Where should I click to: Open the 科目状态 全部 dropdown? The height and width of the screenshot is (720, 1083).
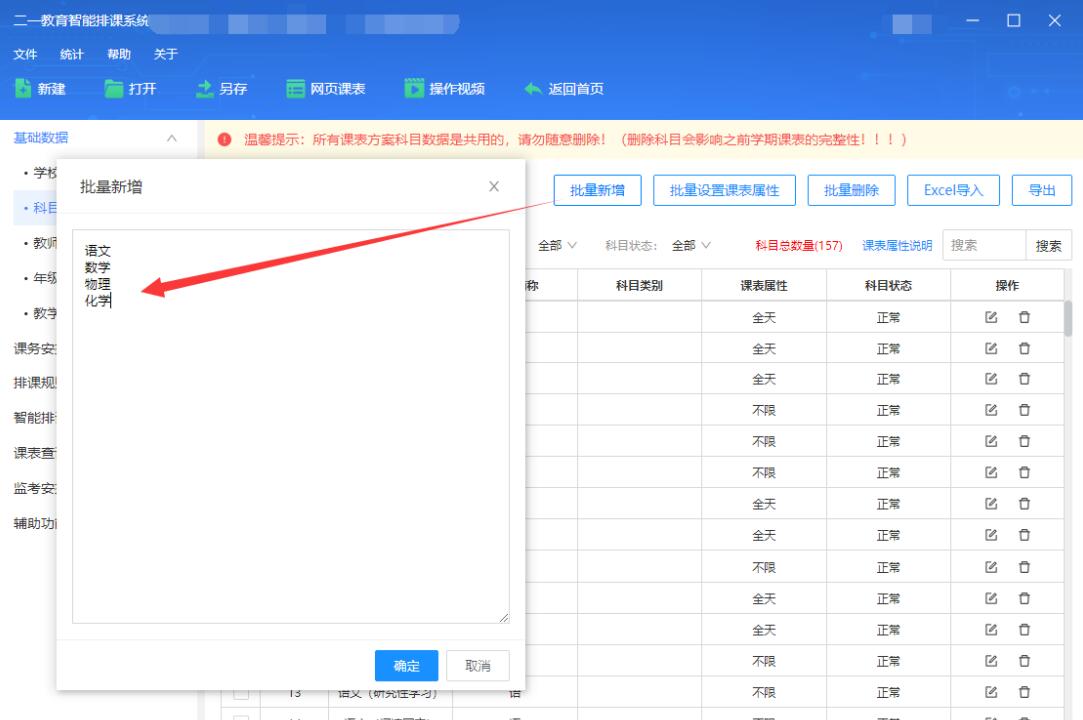pos(691,245)
